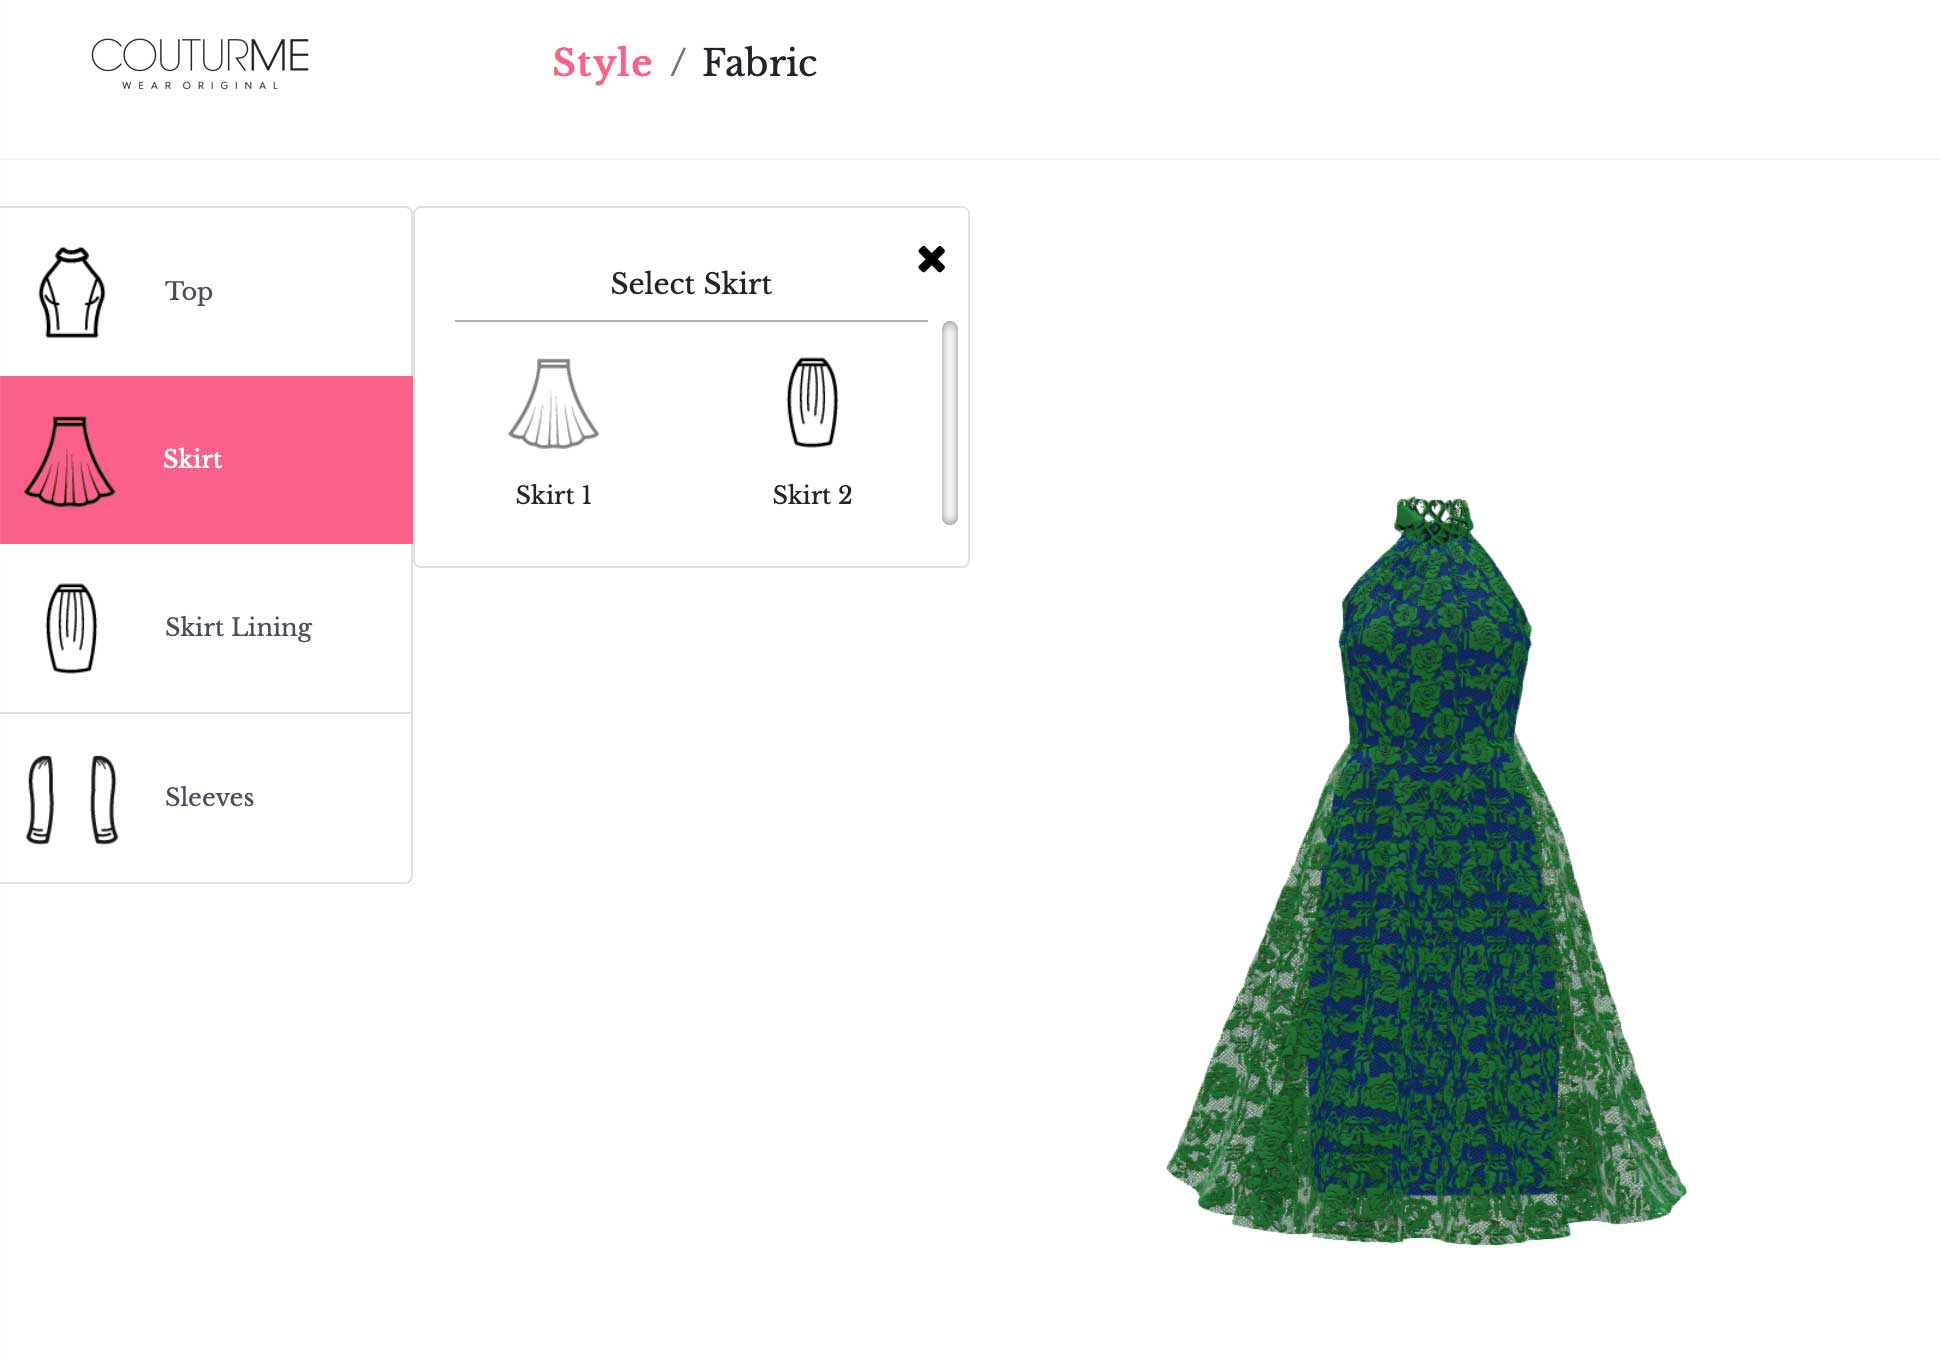Click the 'Skirt 2' label text
The image size is (1940, 1357).
pyautogui.click(x=812, y=495)
